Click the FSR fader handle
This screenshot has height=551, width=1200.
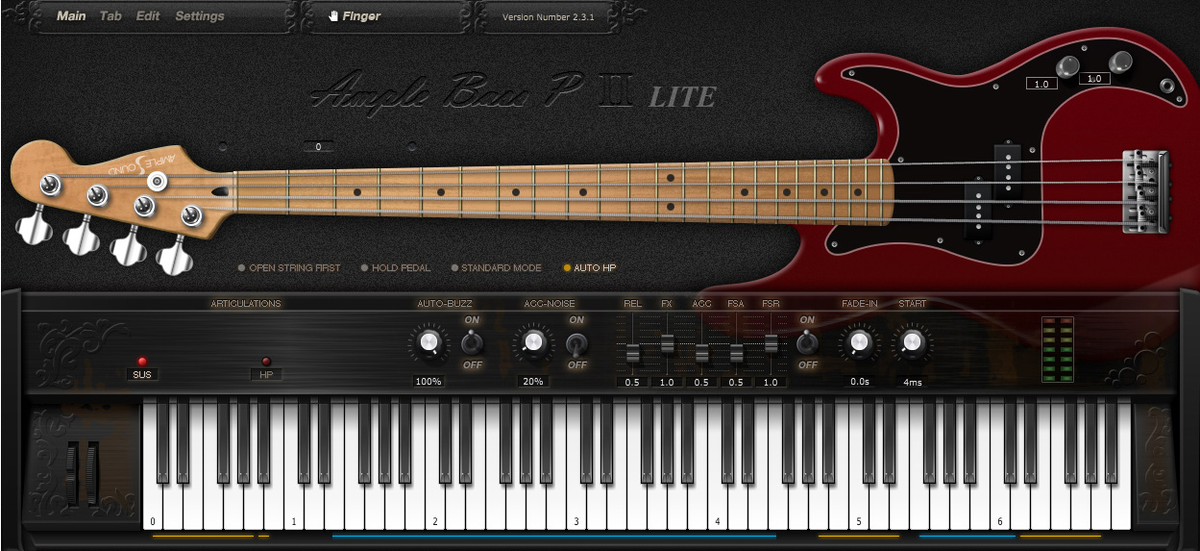click(771, 343)
